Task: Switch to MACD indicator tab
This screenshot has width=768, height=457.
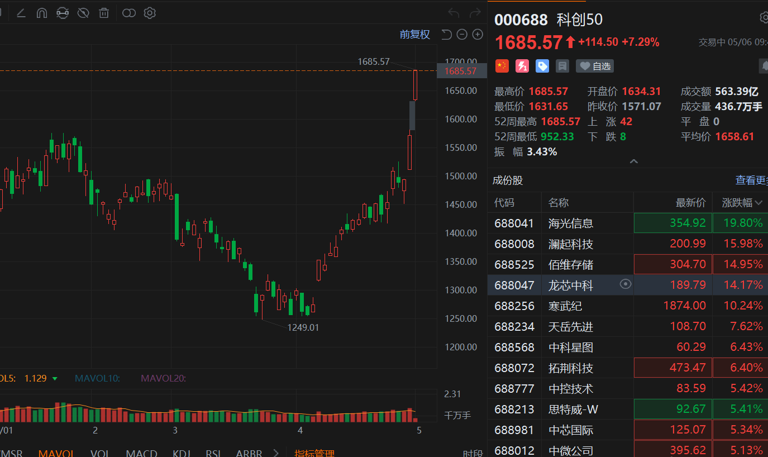Action: point(142,453)
